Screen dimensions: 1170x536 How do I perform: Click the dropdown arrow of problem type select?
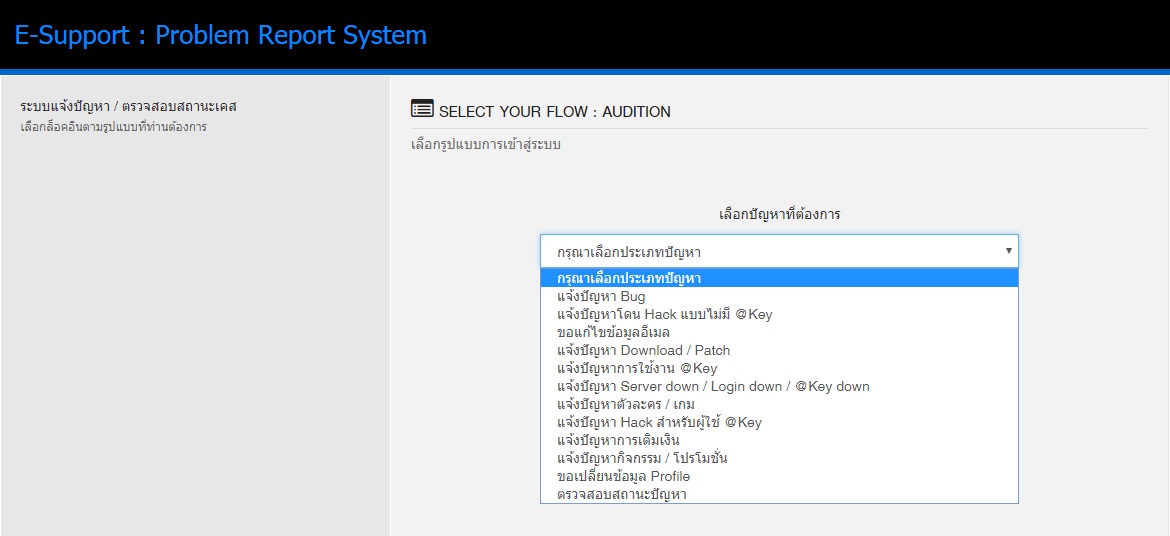click(1008, 251)
